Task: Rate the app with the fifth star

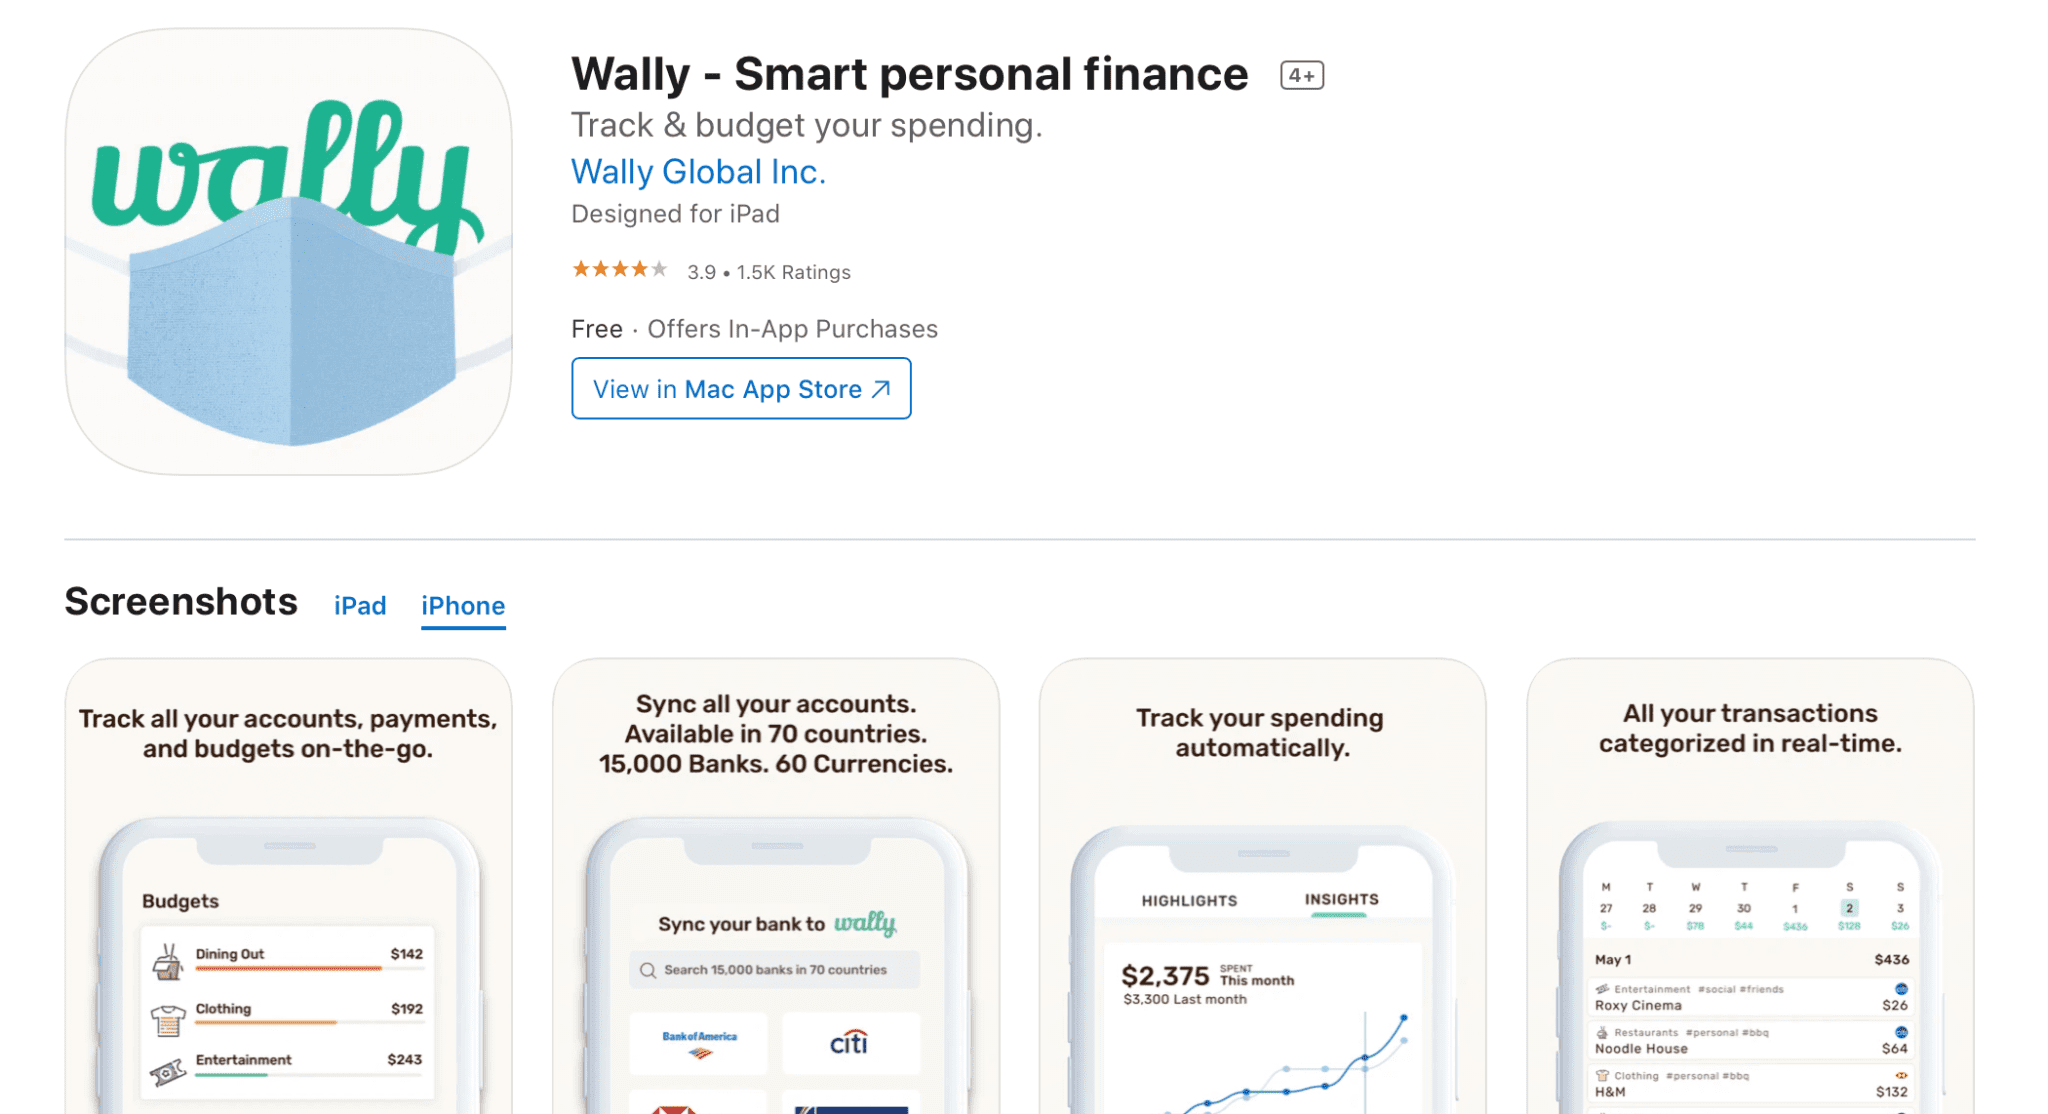Action: 660,269
